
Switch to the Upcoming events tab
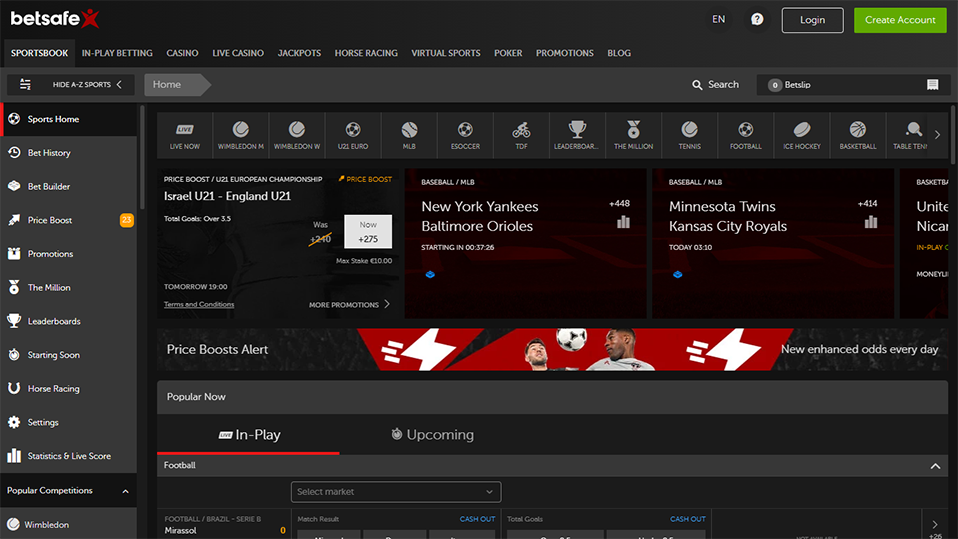click(x=431, y=435)
